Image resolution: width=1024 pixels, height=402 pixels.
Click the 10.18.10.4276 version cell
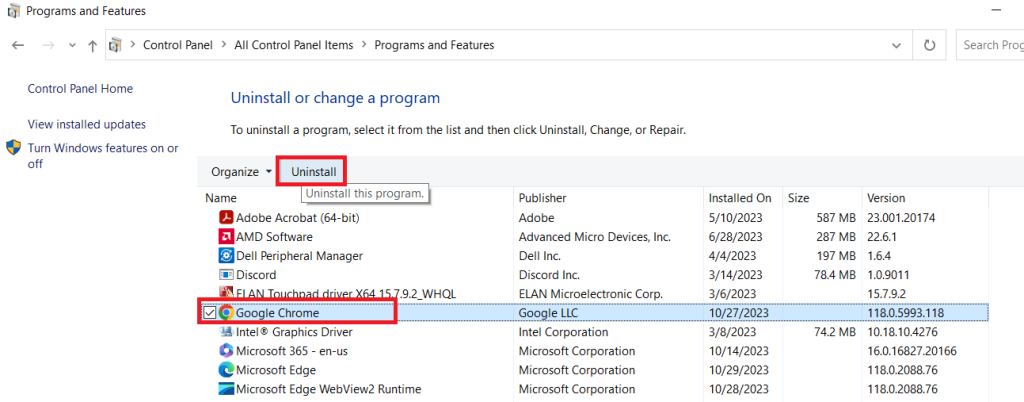pos(903,332)
